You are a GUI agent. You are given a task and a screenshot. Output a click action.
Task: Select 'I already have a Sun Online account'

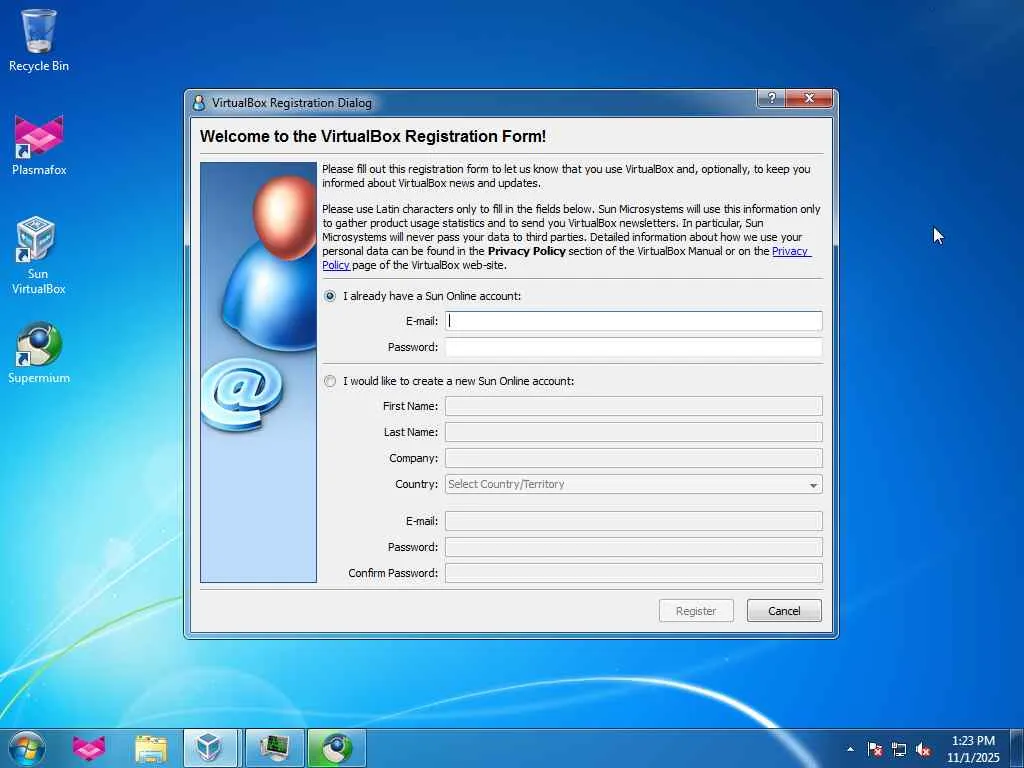pos(330,296)
